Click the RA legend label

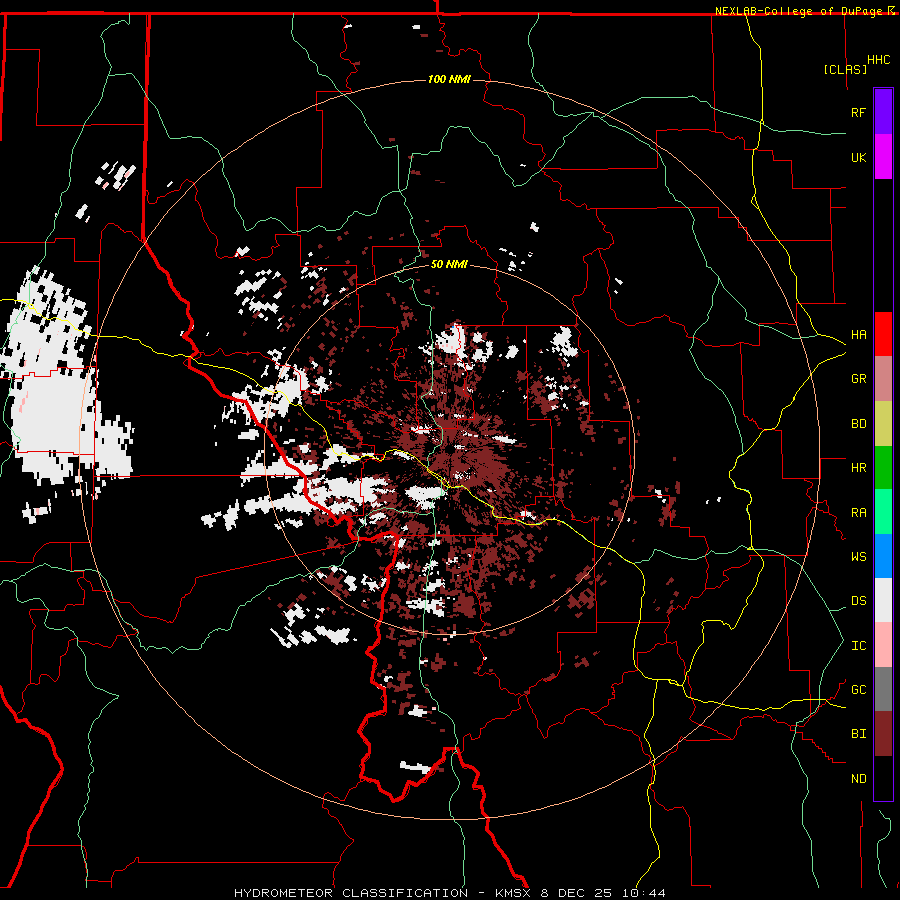click(x=858, y=513)
